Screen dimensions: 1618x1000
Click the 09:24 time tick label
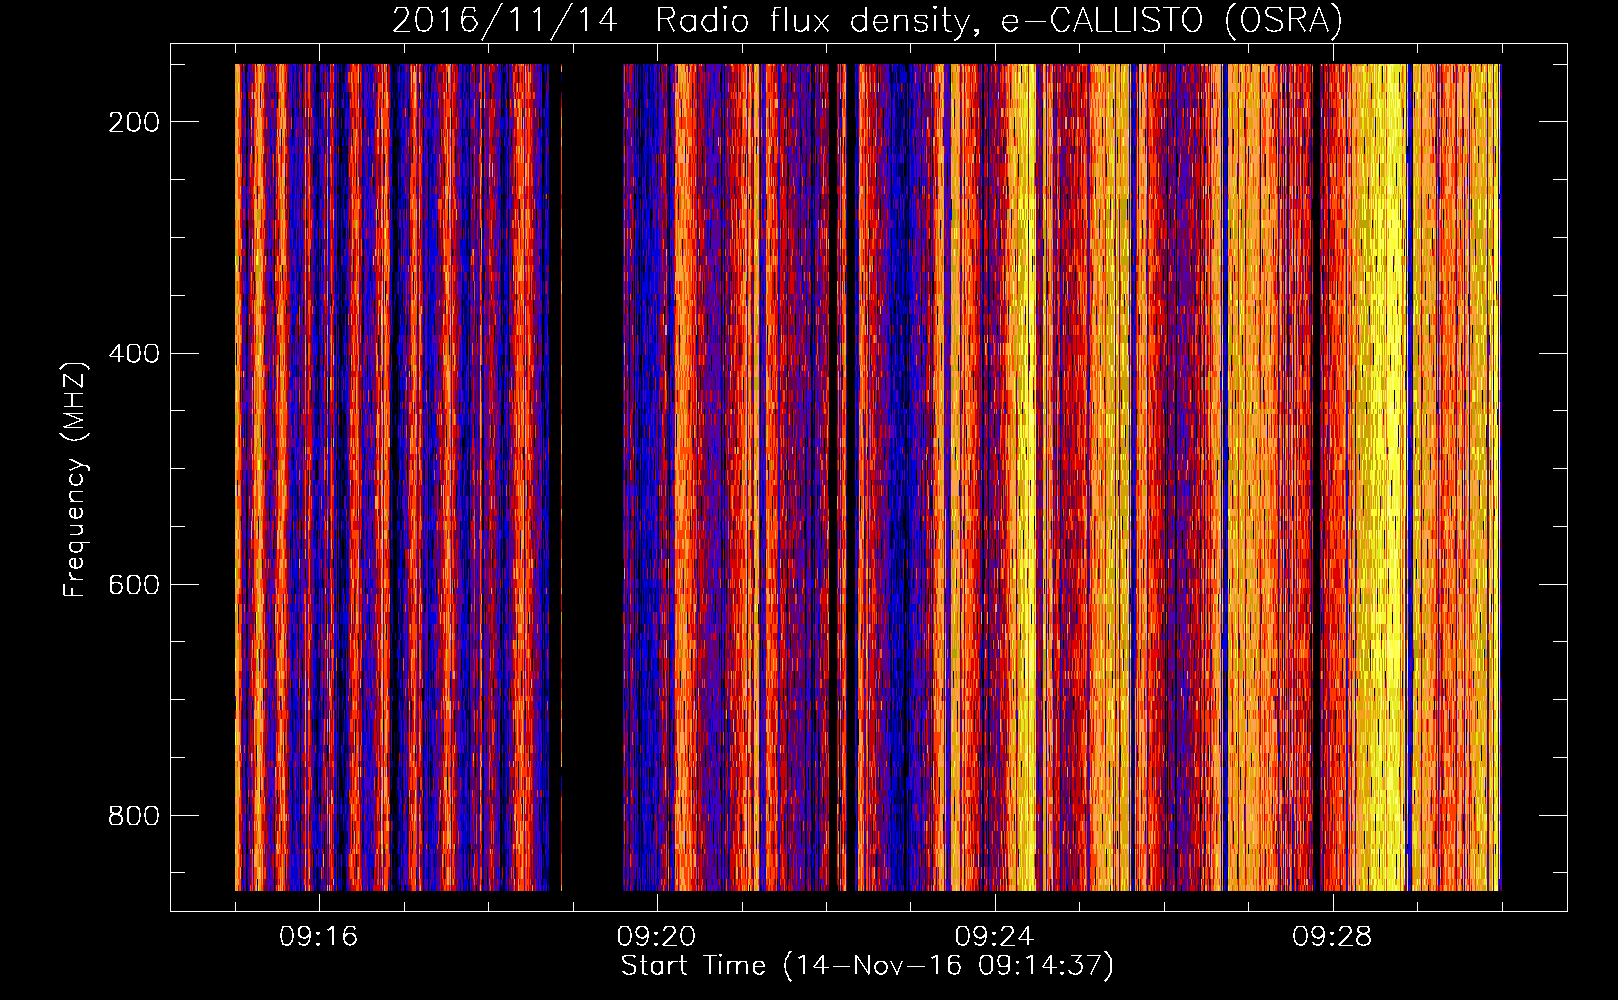click(994, 937)
